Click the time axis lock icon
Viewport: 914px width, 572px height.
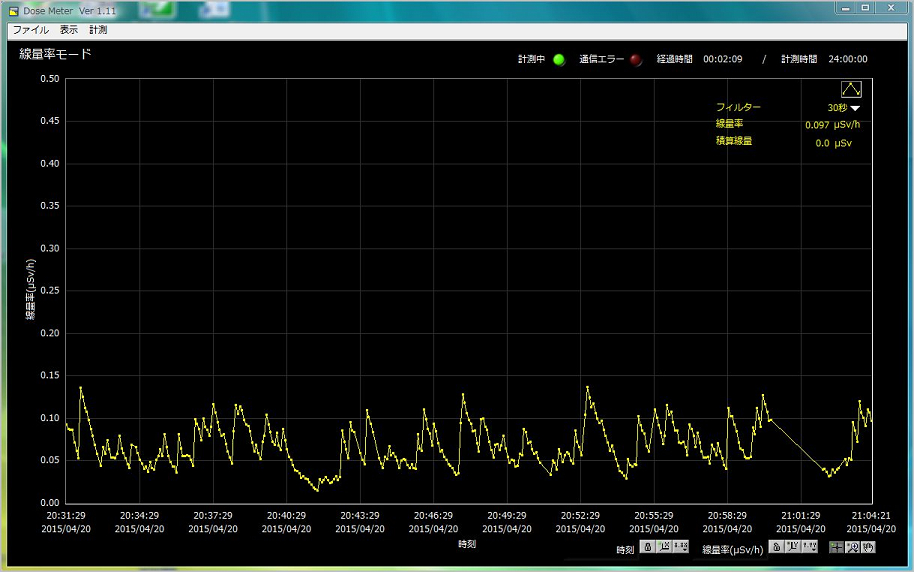pyautogui.click(x=647, y=547)
